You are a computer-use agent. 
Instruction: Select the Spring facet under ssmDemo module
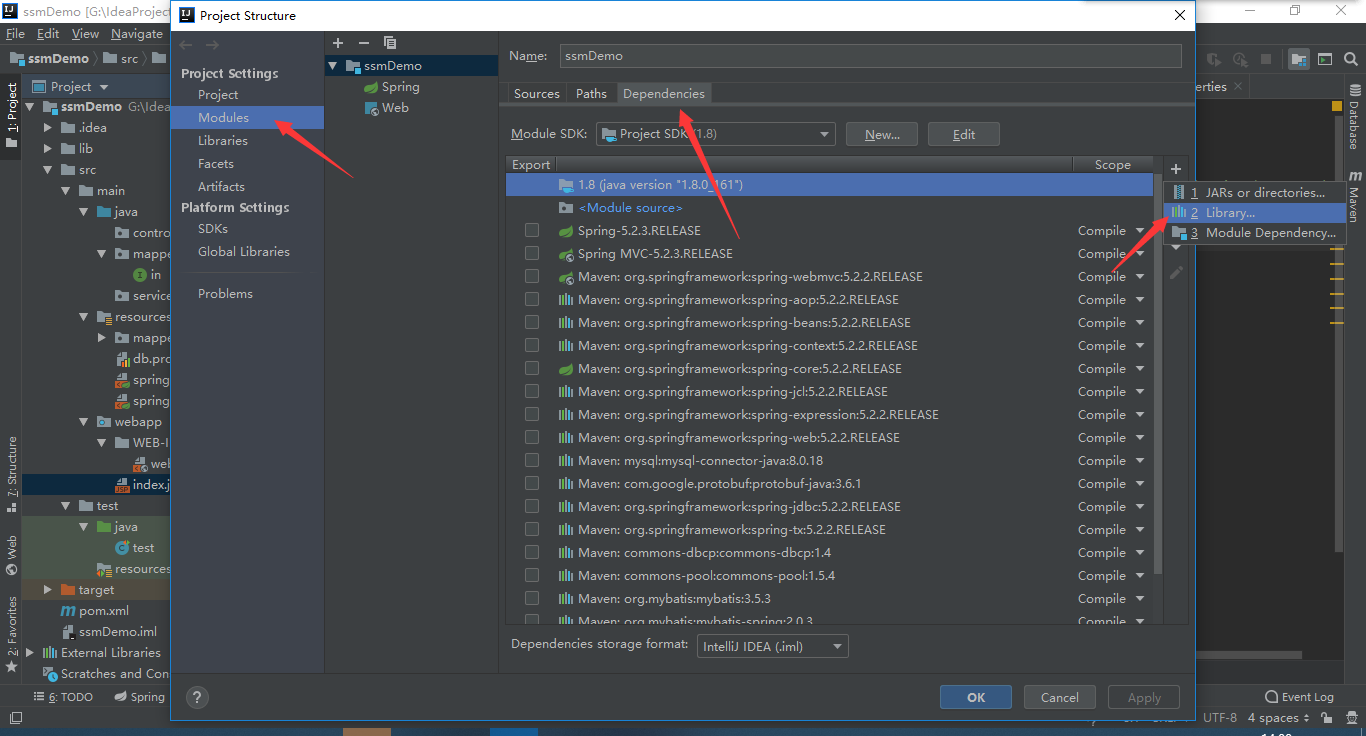(391, 87)
